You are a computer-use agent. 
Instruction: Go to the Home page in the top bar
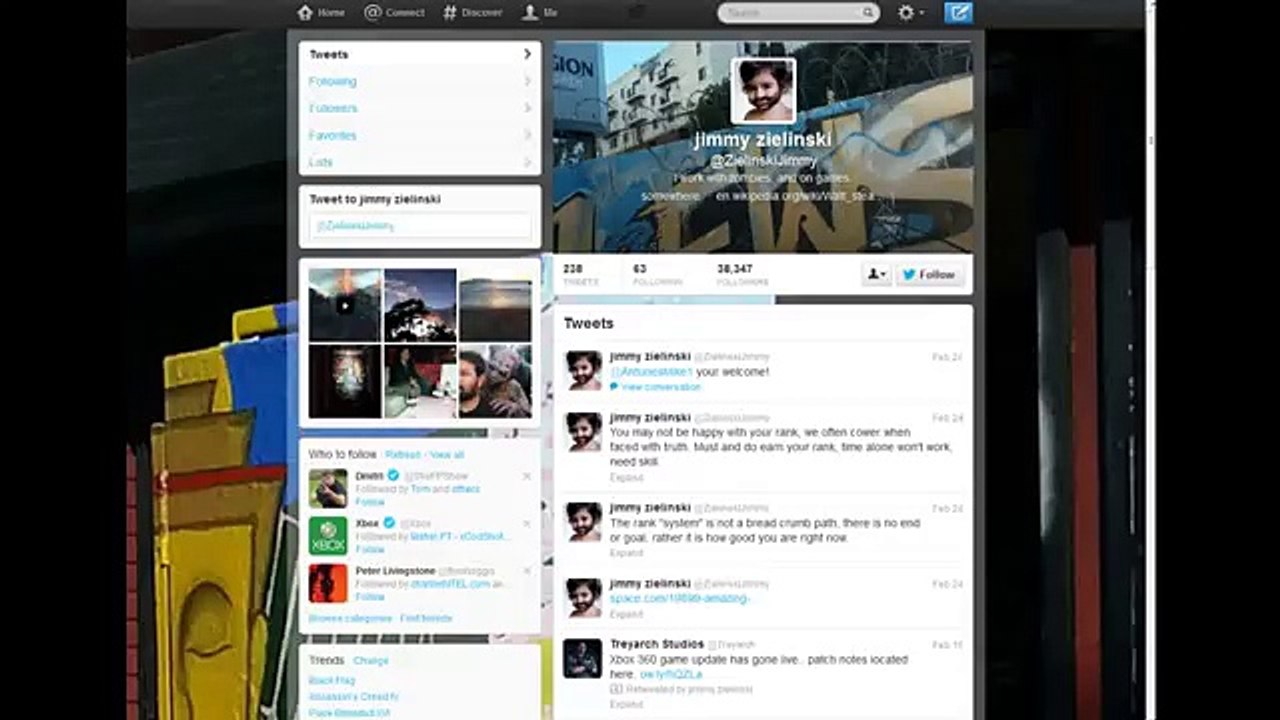(321, 13)
